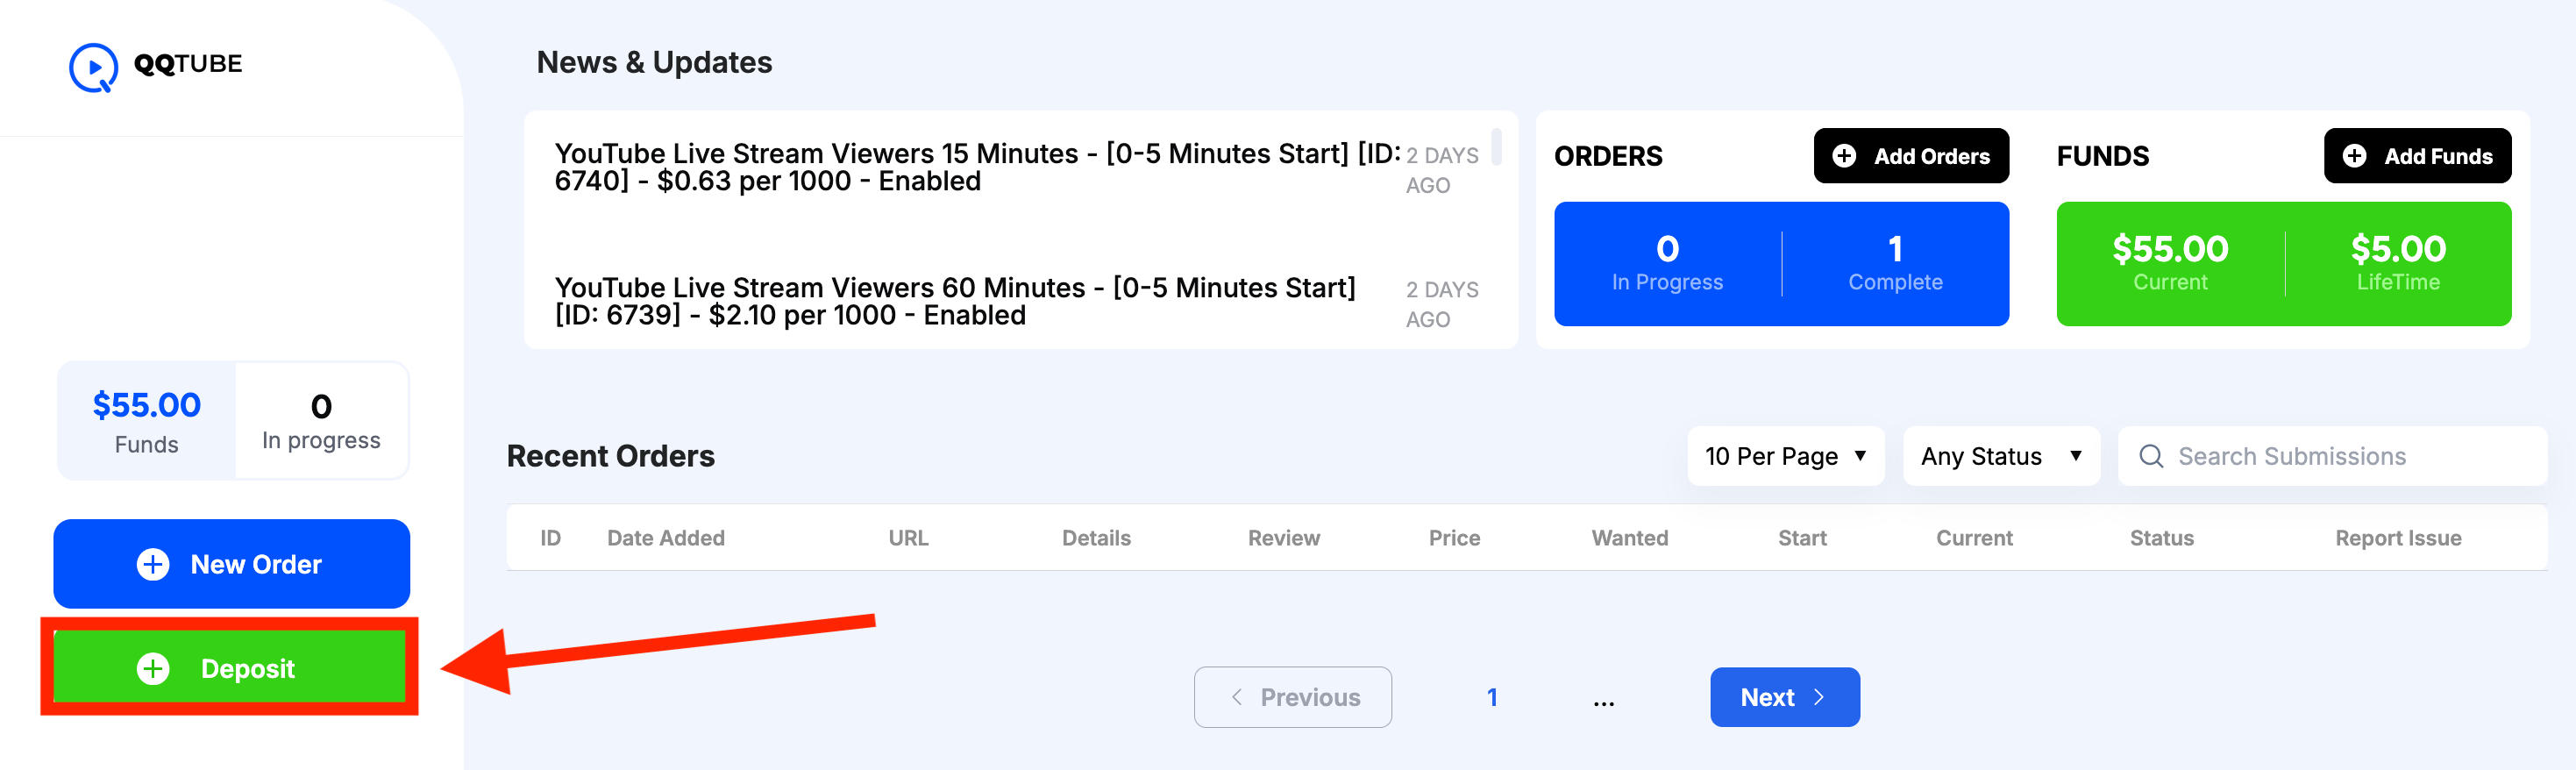The height and width of the screenshot is (770, 2576).
Task: Click the QQTube play logo icon
Action: pos(93,67)
